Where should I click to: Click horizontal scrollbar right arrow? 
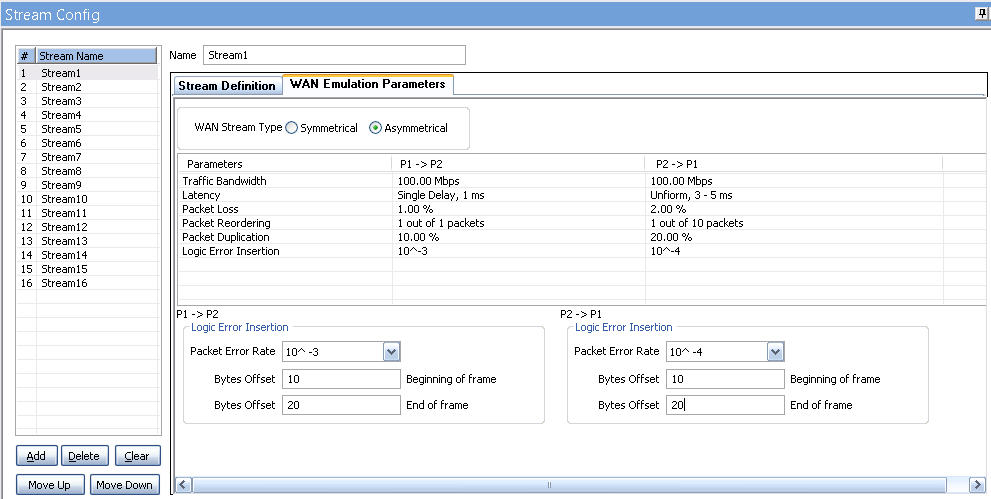[x=976, y=485]
